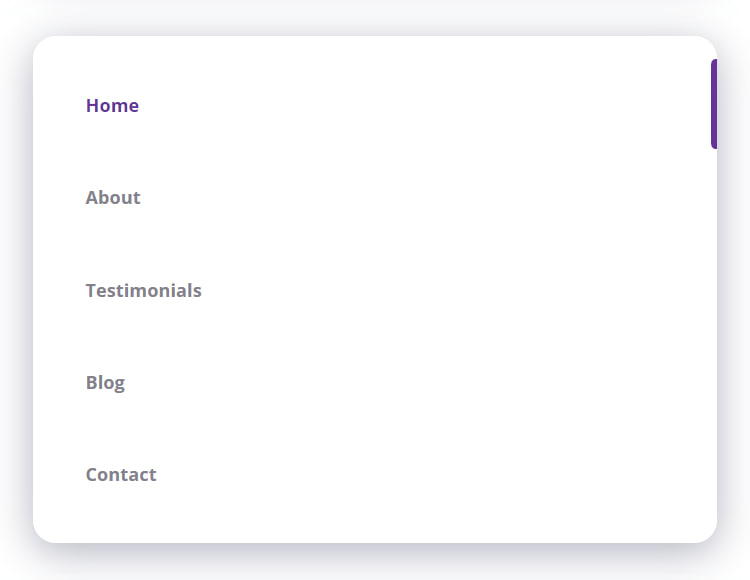Return to Home via the first menu item
The image size is (750, 580).
112,106
